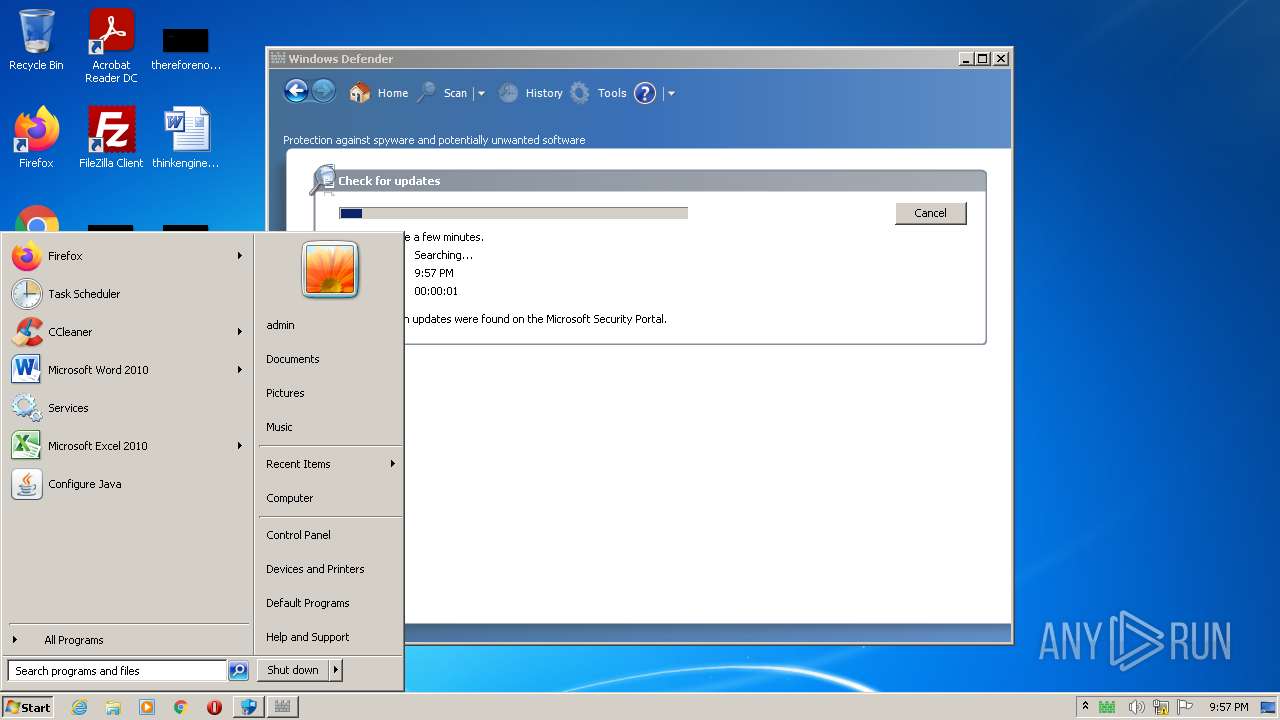Open the FileZilla Client desktop shortcut

[111, 137]
